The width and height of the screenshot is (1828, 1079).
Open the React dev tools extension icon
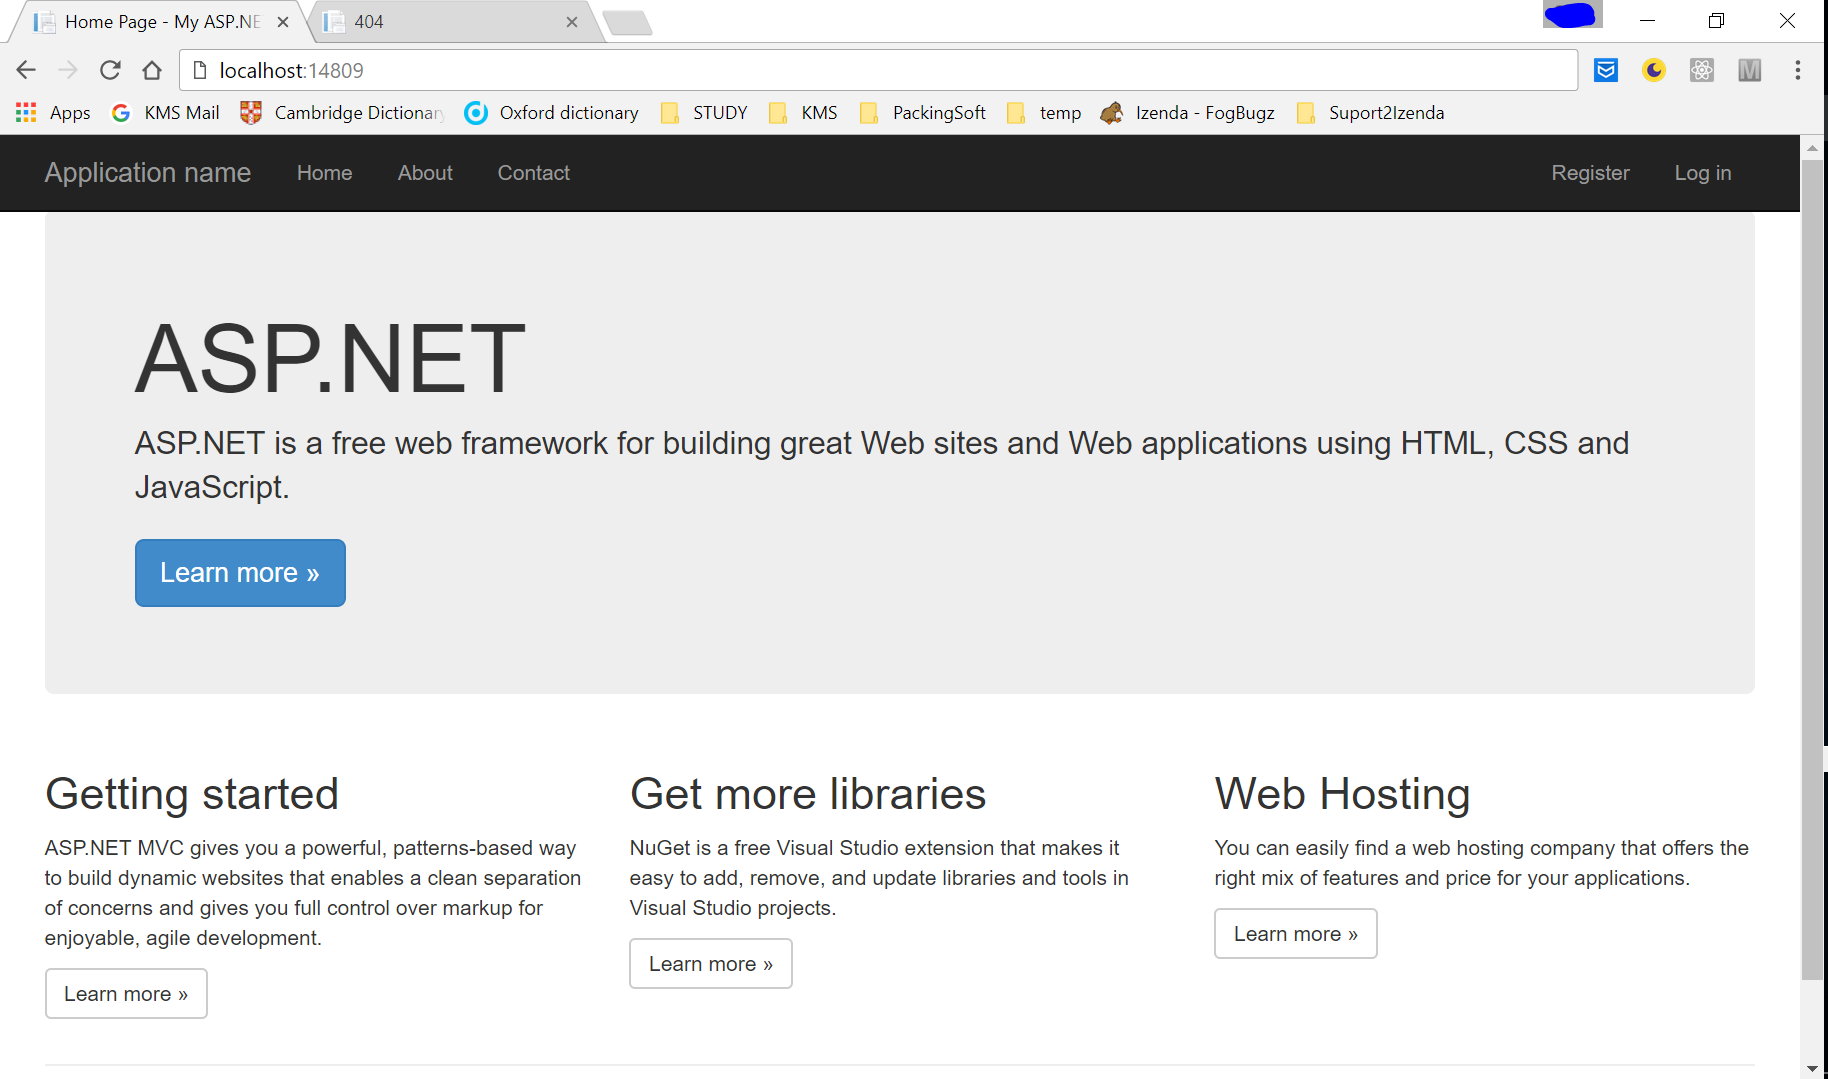(x=1702, y=70)
